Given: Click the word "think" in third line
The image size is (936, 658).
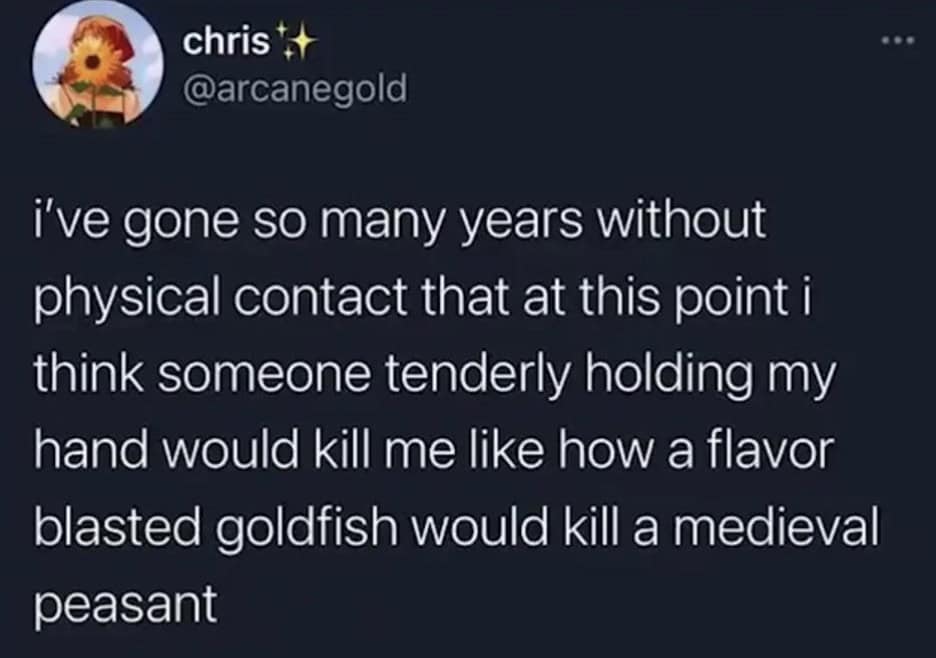Looking at the screenshot, I should [x=83, y=375].
